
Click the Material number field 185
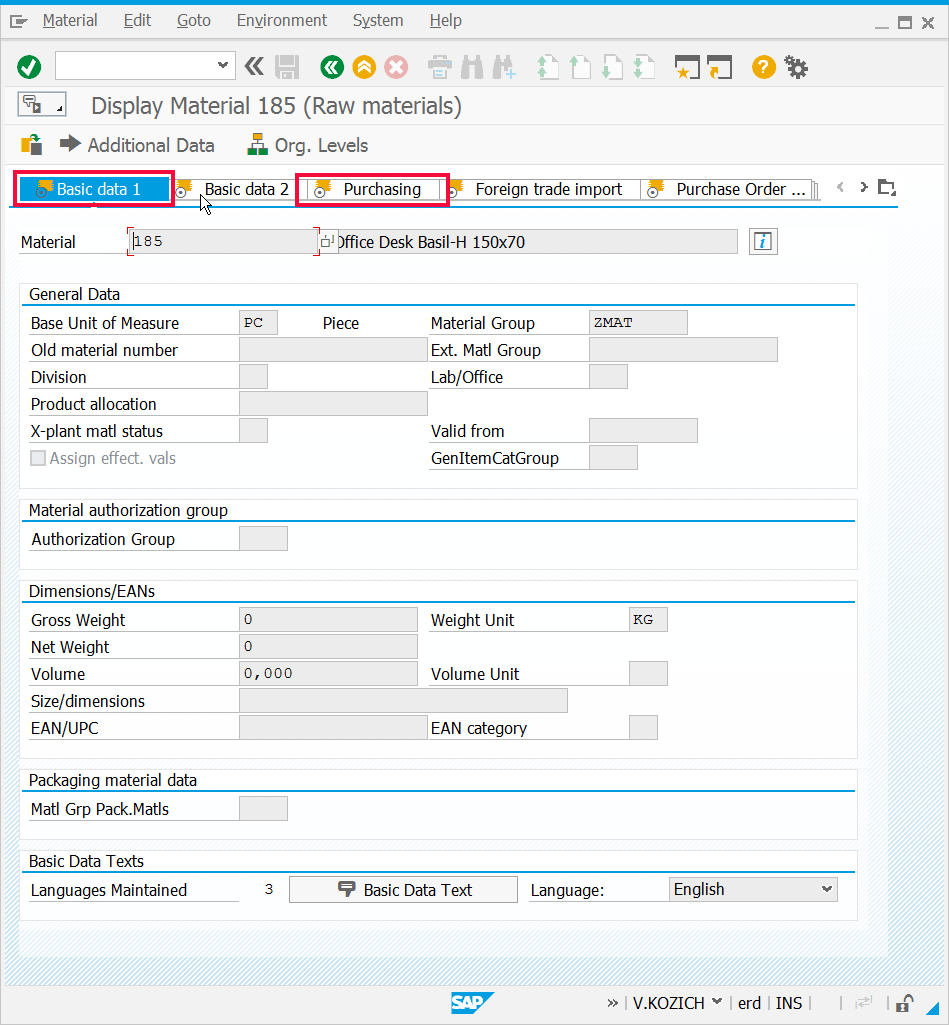[x=224, y=242]
